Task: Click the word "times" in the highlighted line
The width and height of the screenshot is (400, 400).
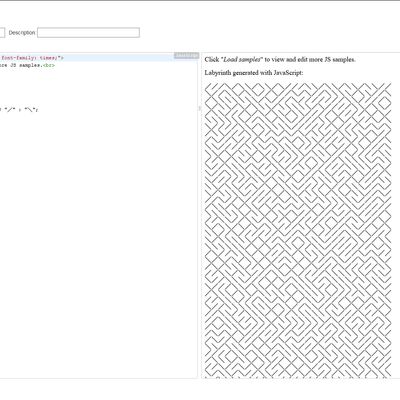Action: [x=48, y=58]
